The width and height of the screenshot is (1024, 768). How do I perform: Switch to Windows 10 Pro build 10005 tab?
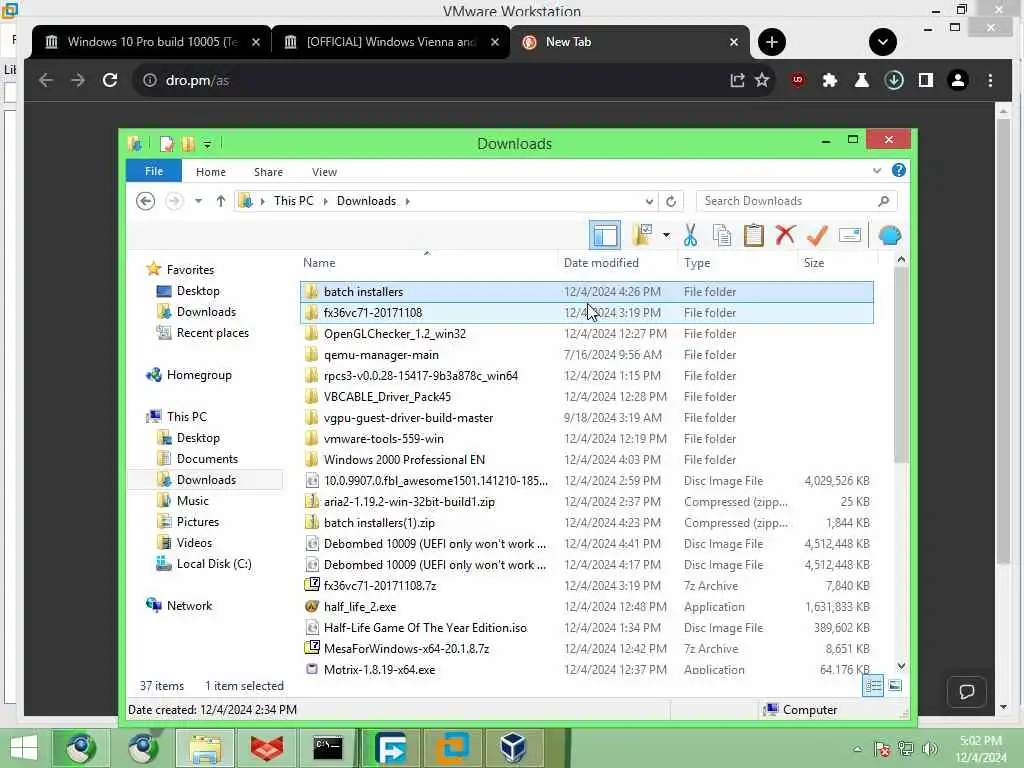(x=152, y=42)
